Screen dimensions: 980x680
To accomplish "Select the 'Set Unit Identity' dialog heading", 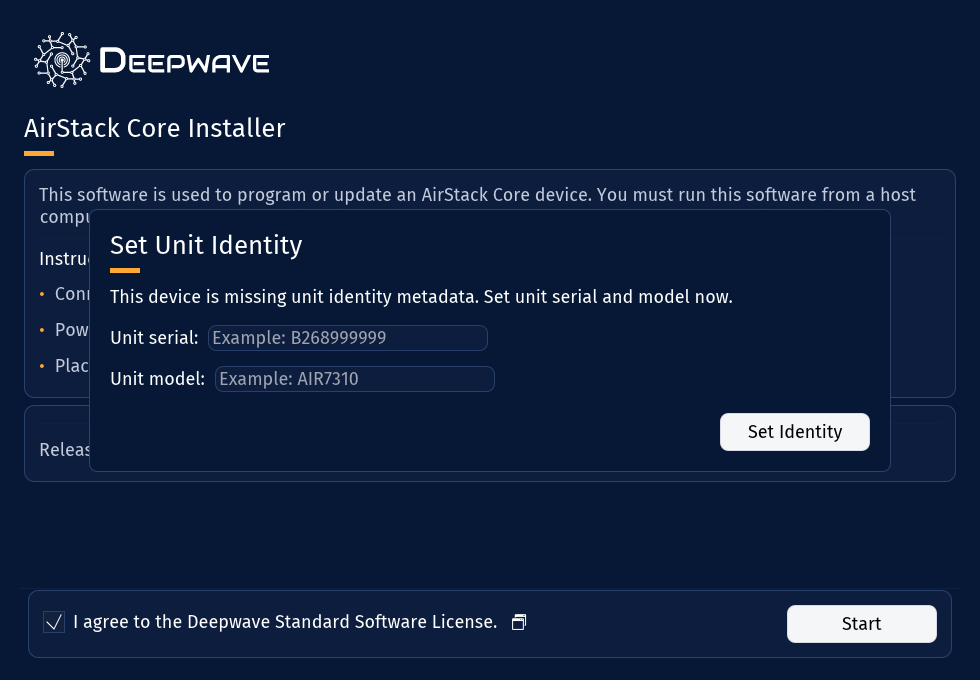I will [206, 245].
